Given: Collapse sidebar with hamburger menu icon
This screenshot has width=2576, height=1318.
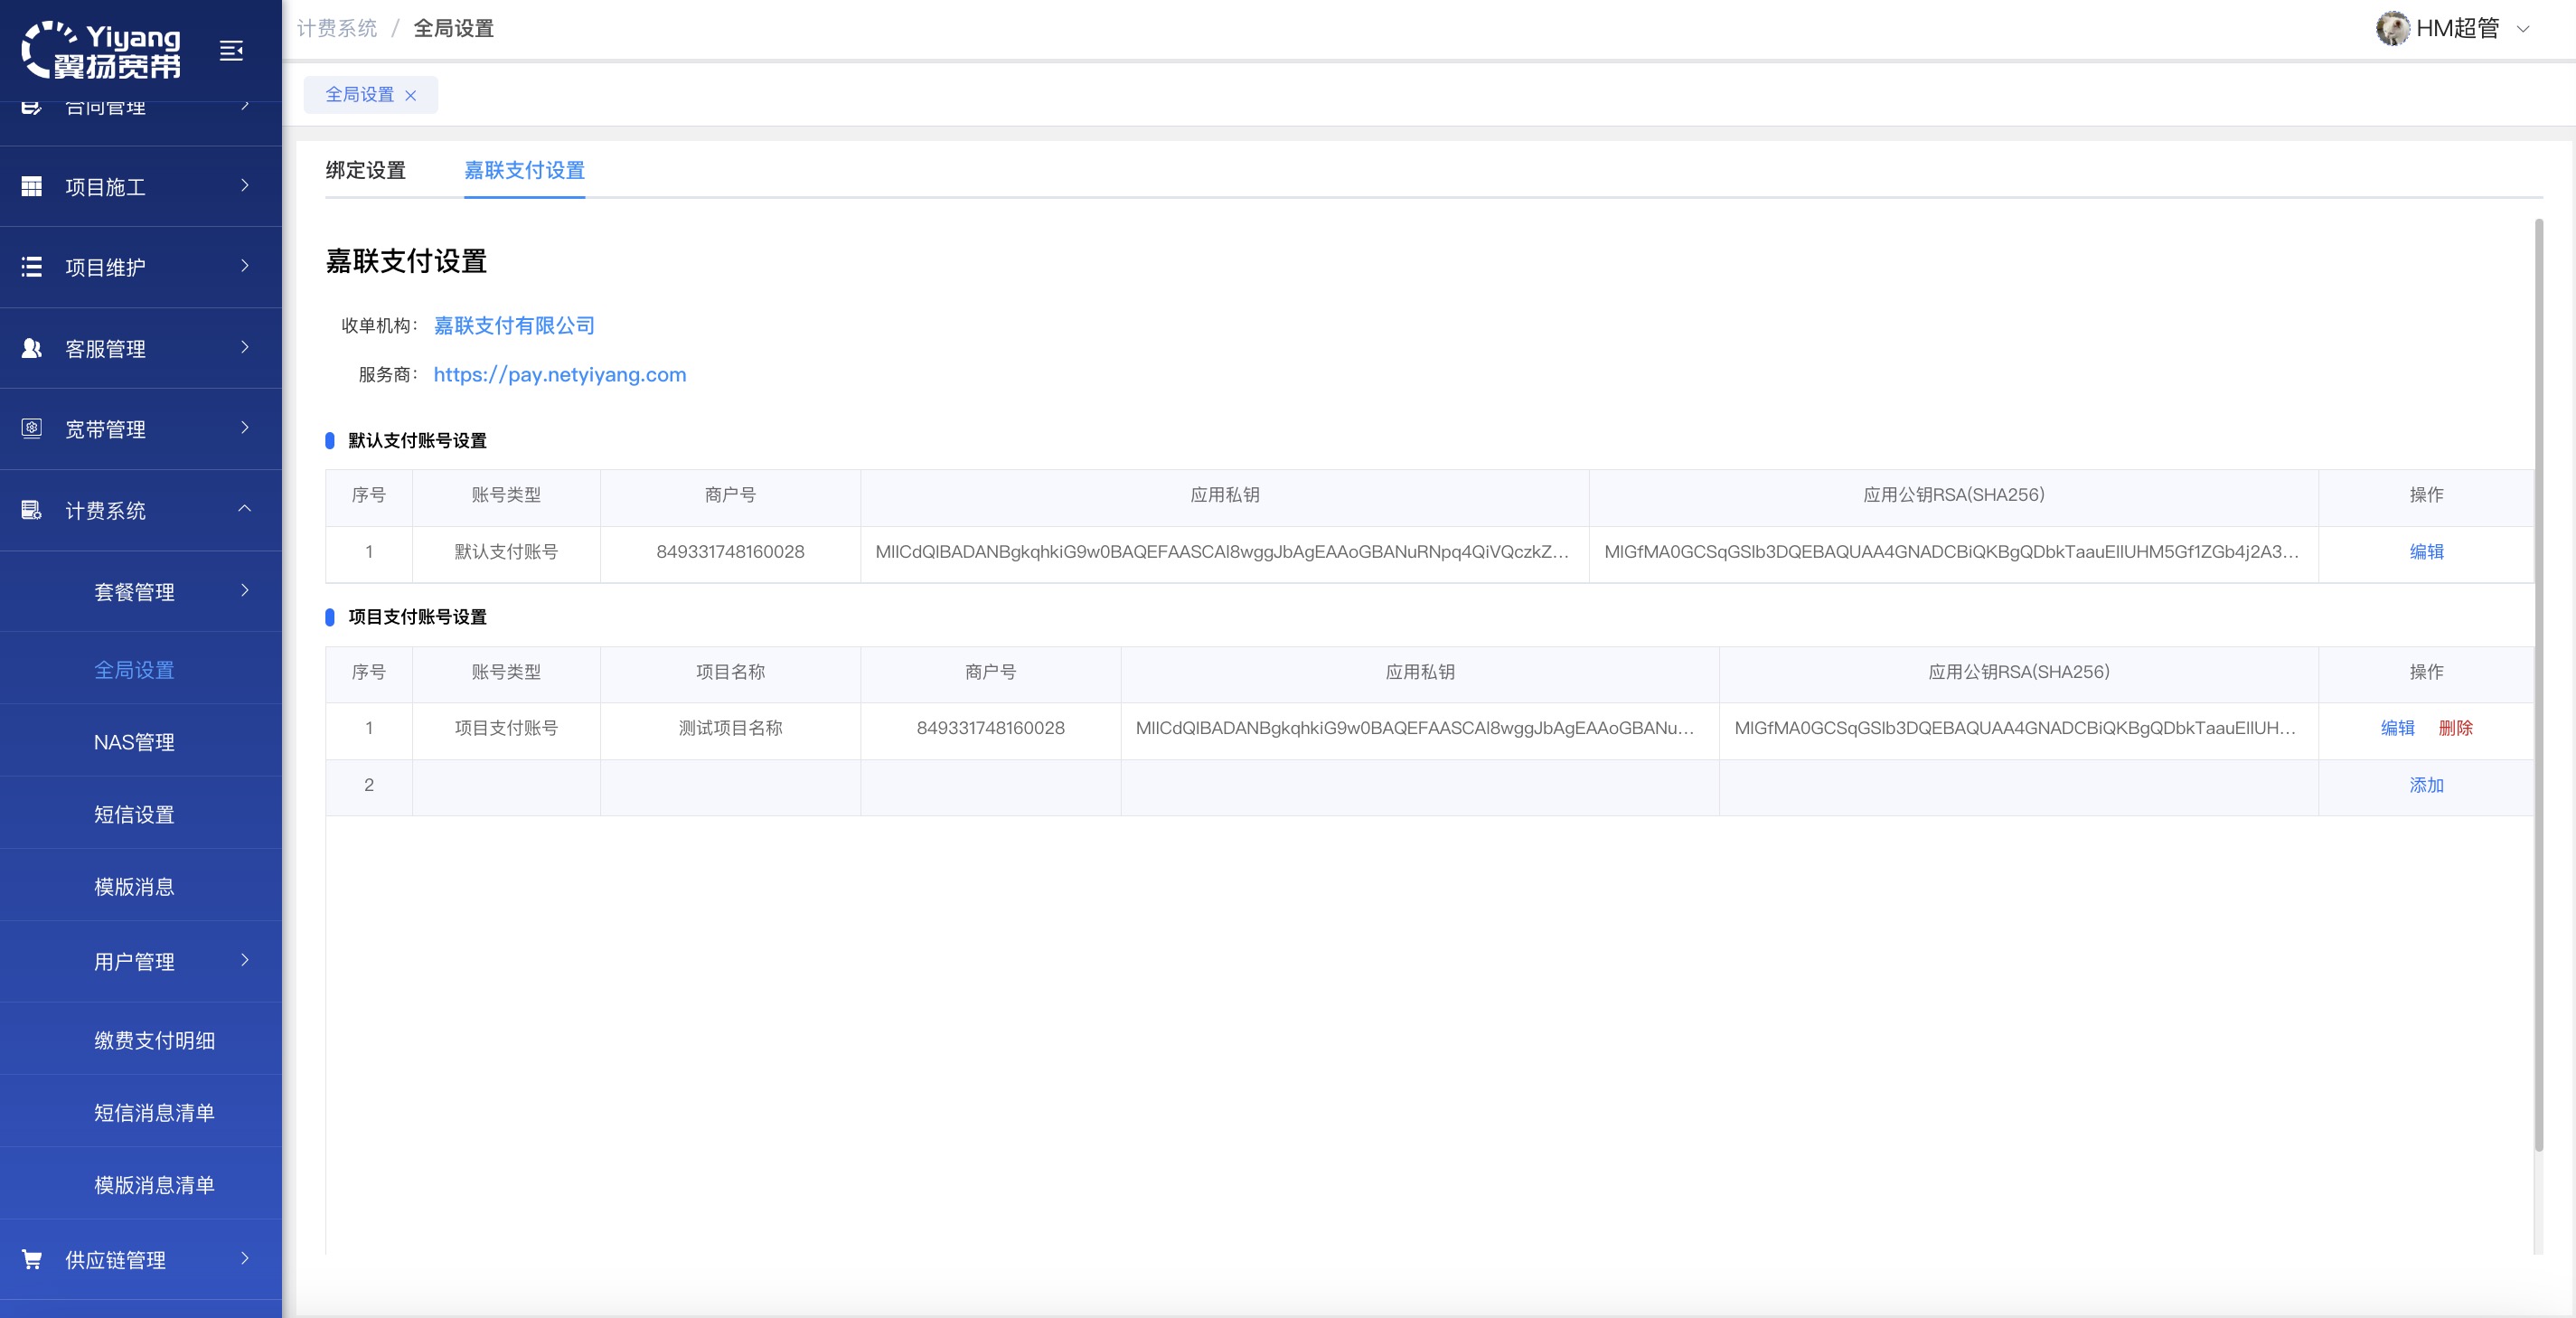Looking at the screenshot, I should click(231, 50).
